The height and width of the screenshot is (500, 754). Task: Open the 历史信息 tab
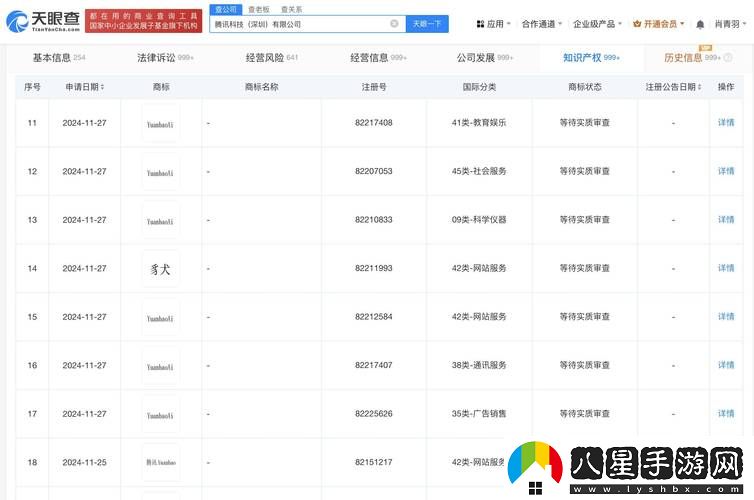pos(692,58)
